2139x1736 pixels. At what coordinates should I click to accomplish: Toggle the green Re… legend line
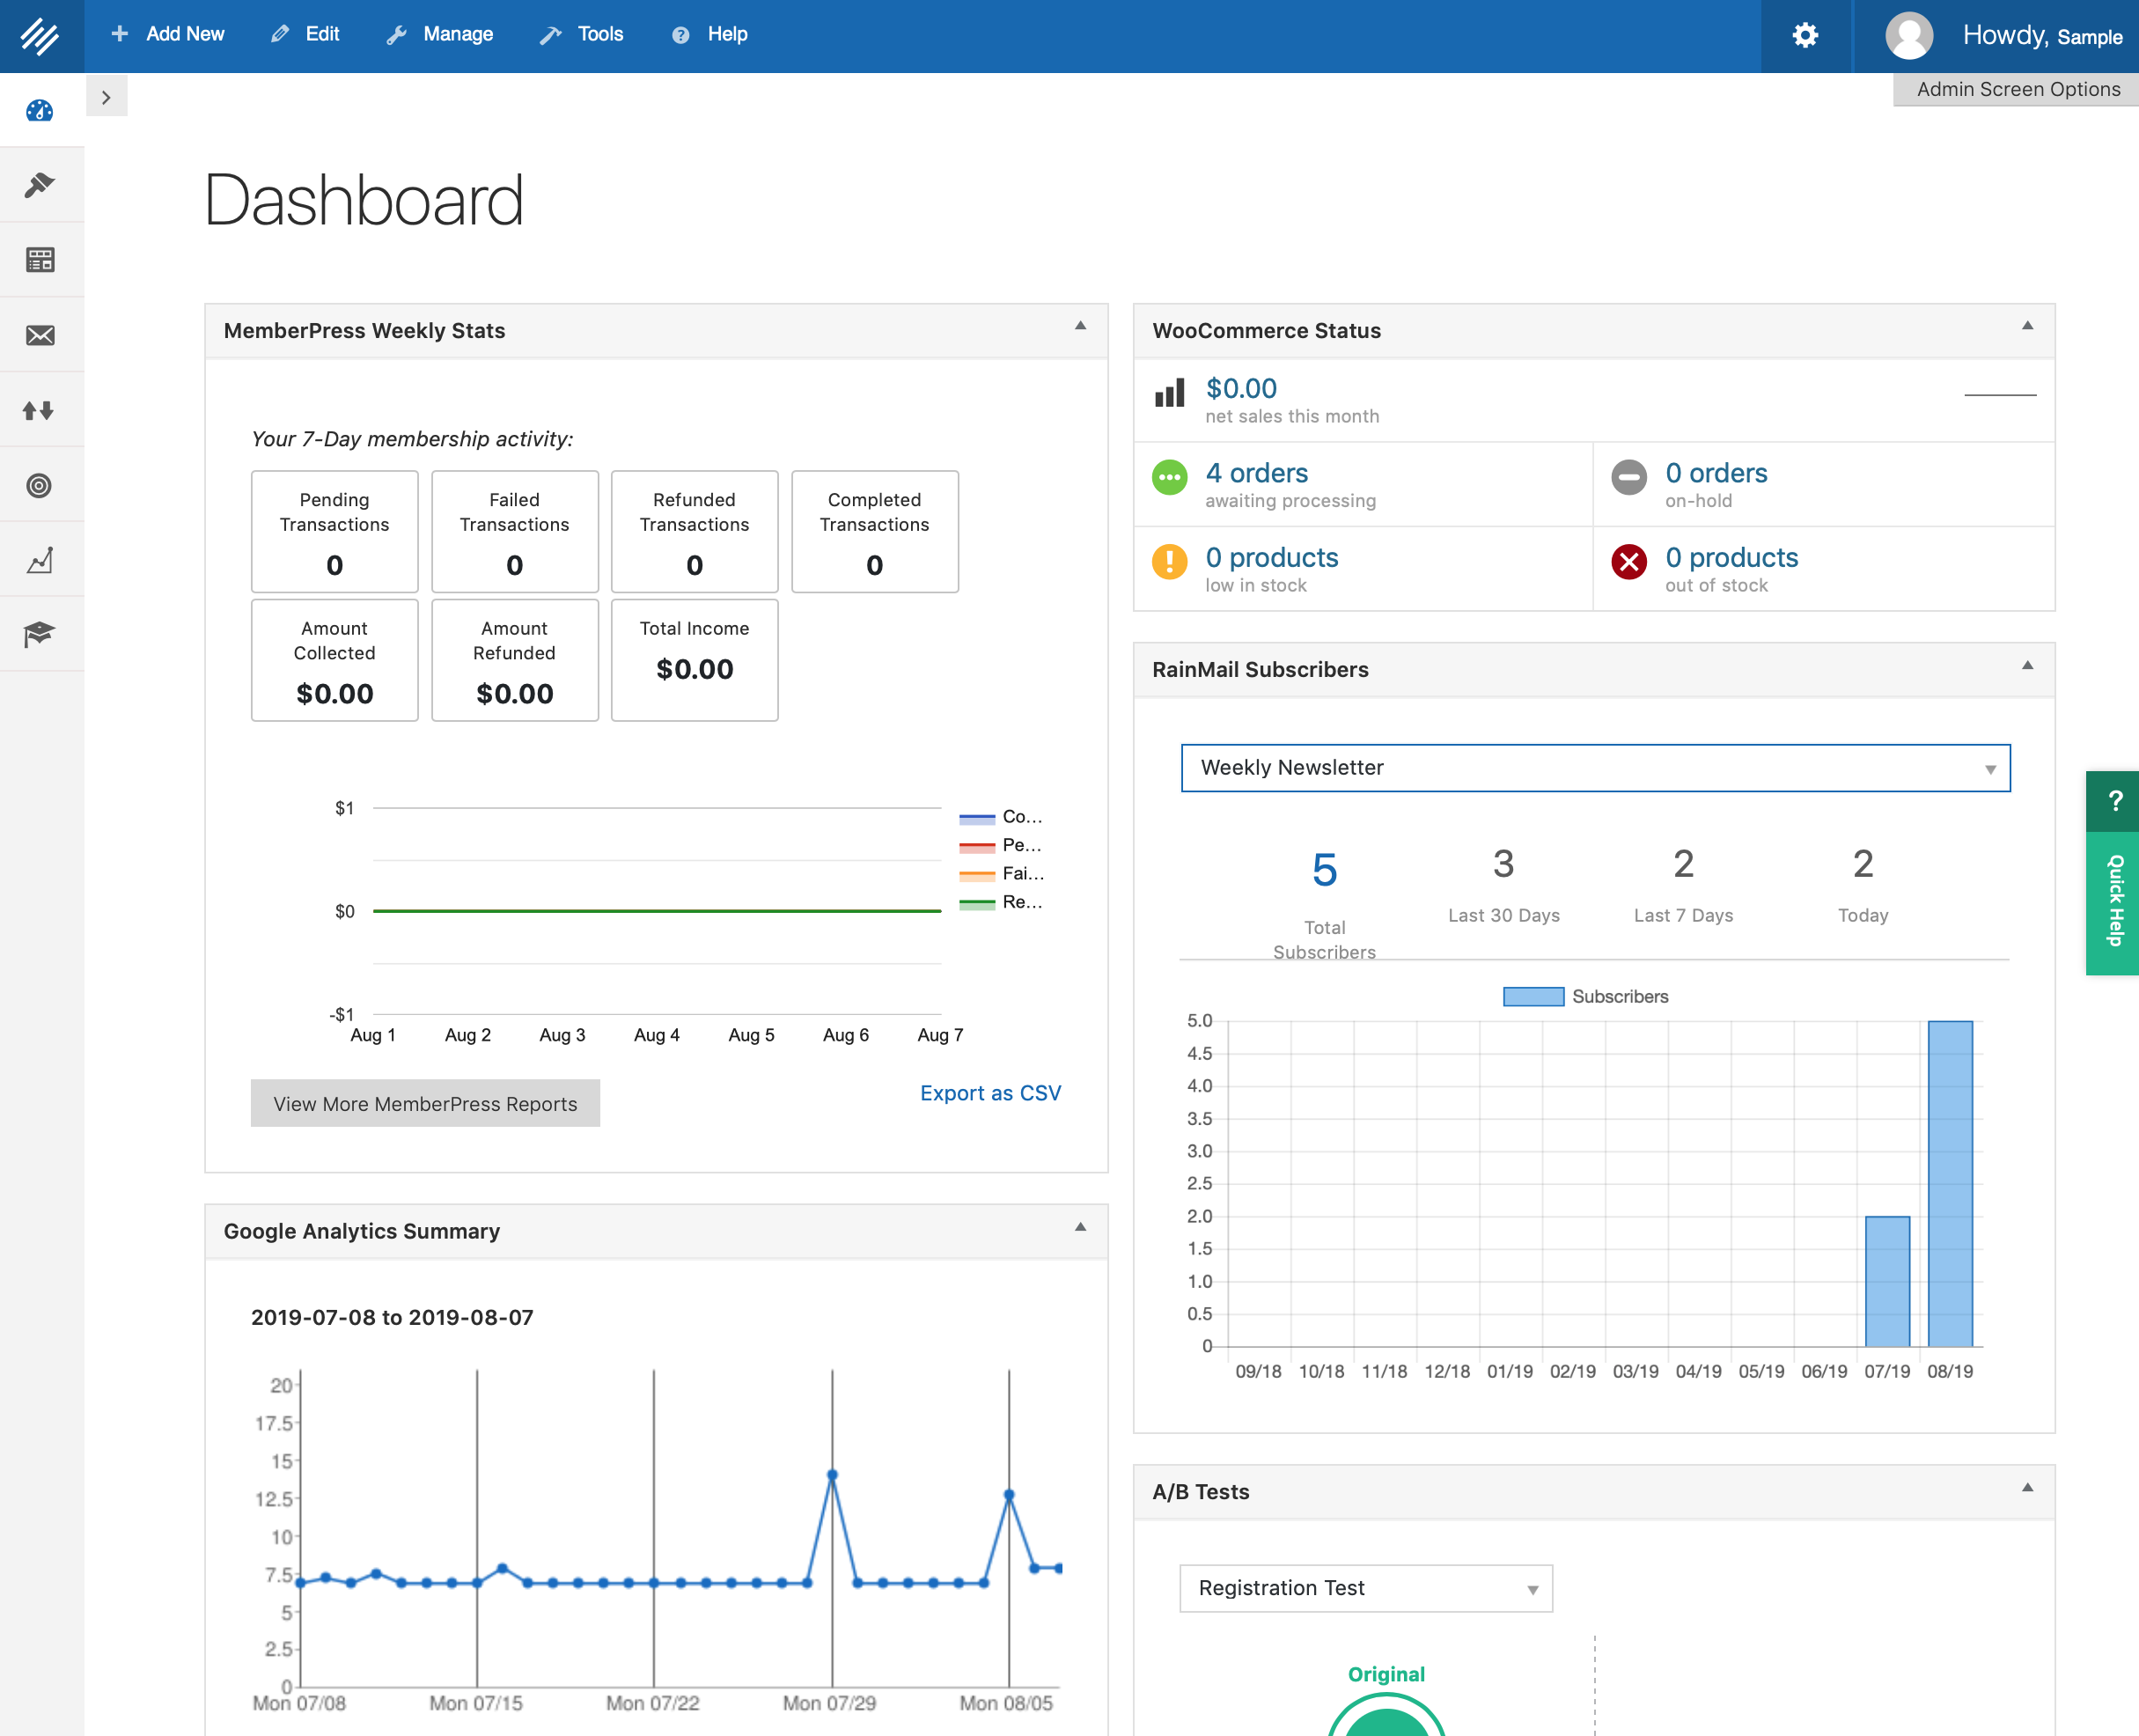[x=977, y=904]
